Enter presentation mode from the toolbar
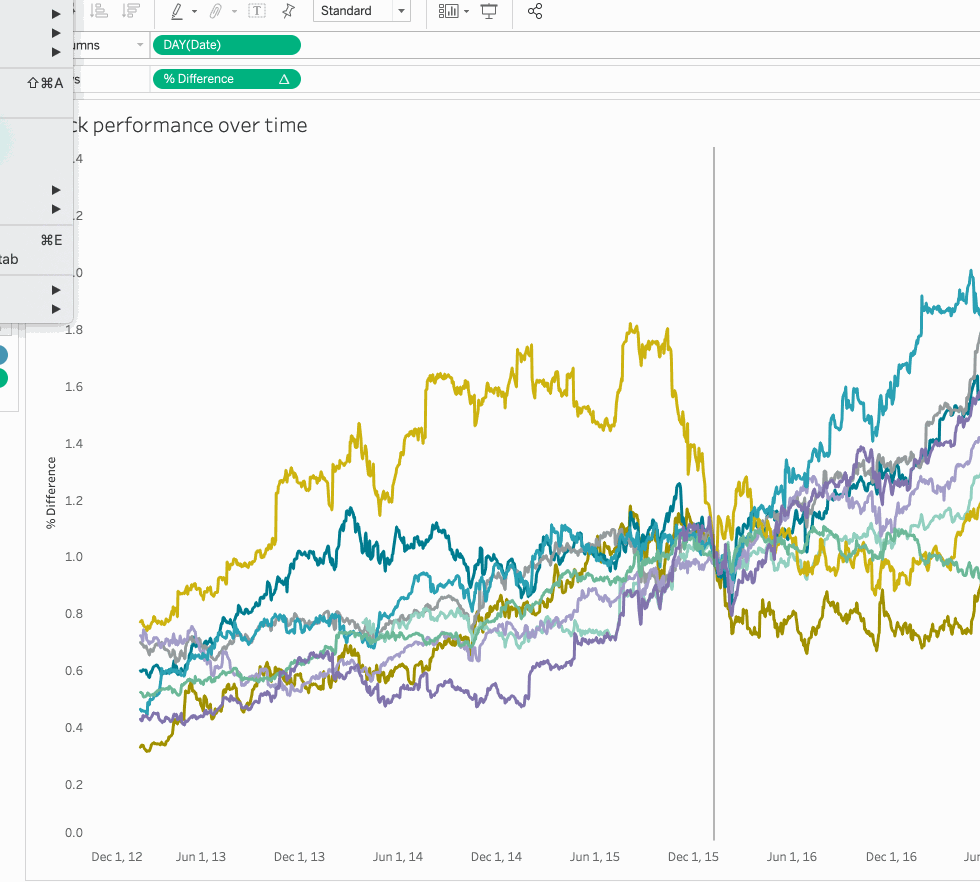This screenshot has height=882, width=980. [489, 11]
